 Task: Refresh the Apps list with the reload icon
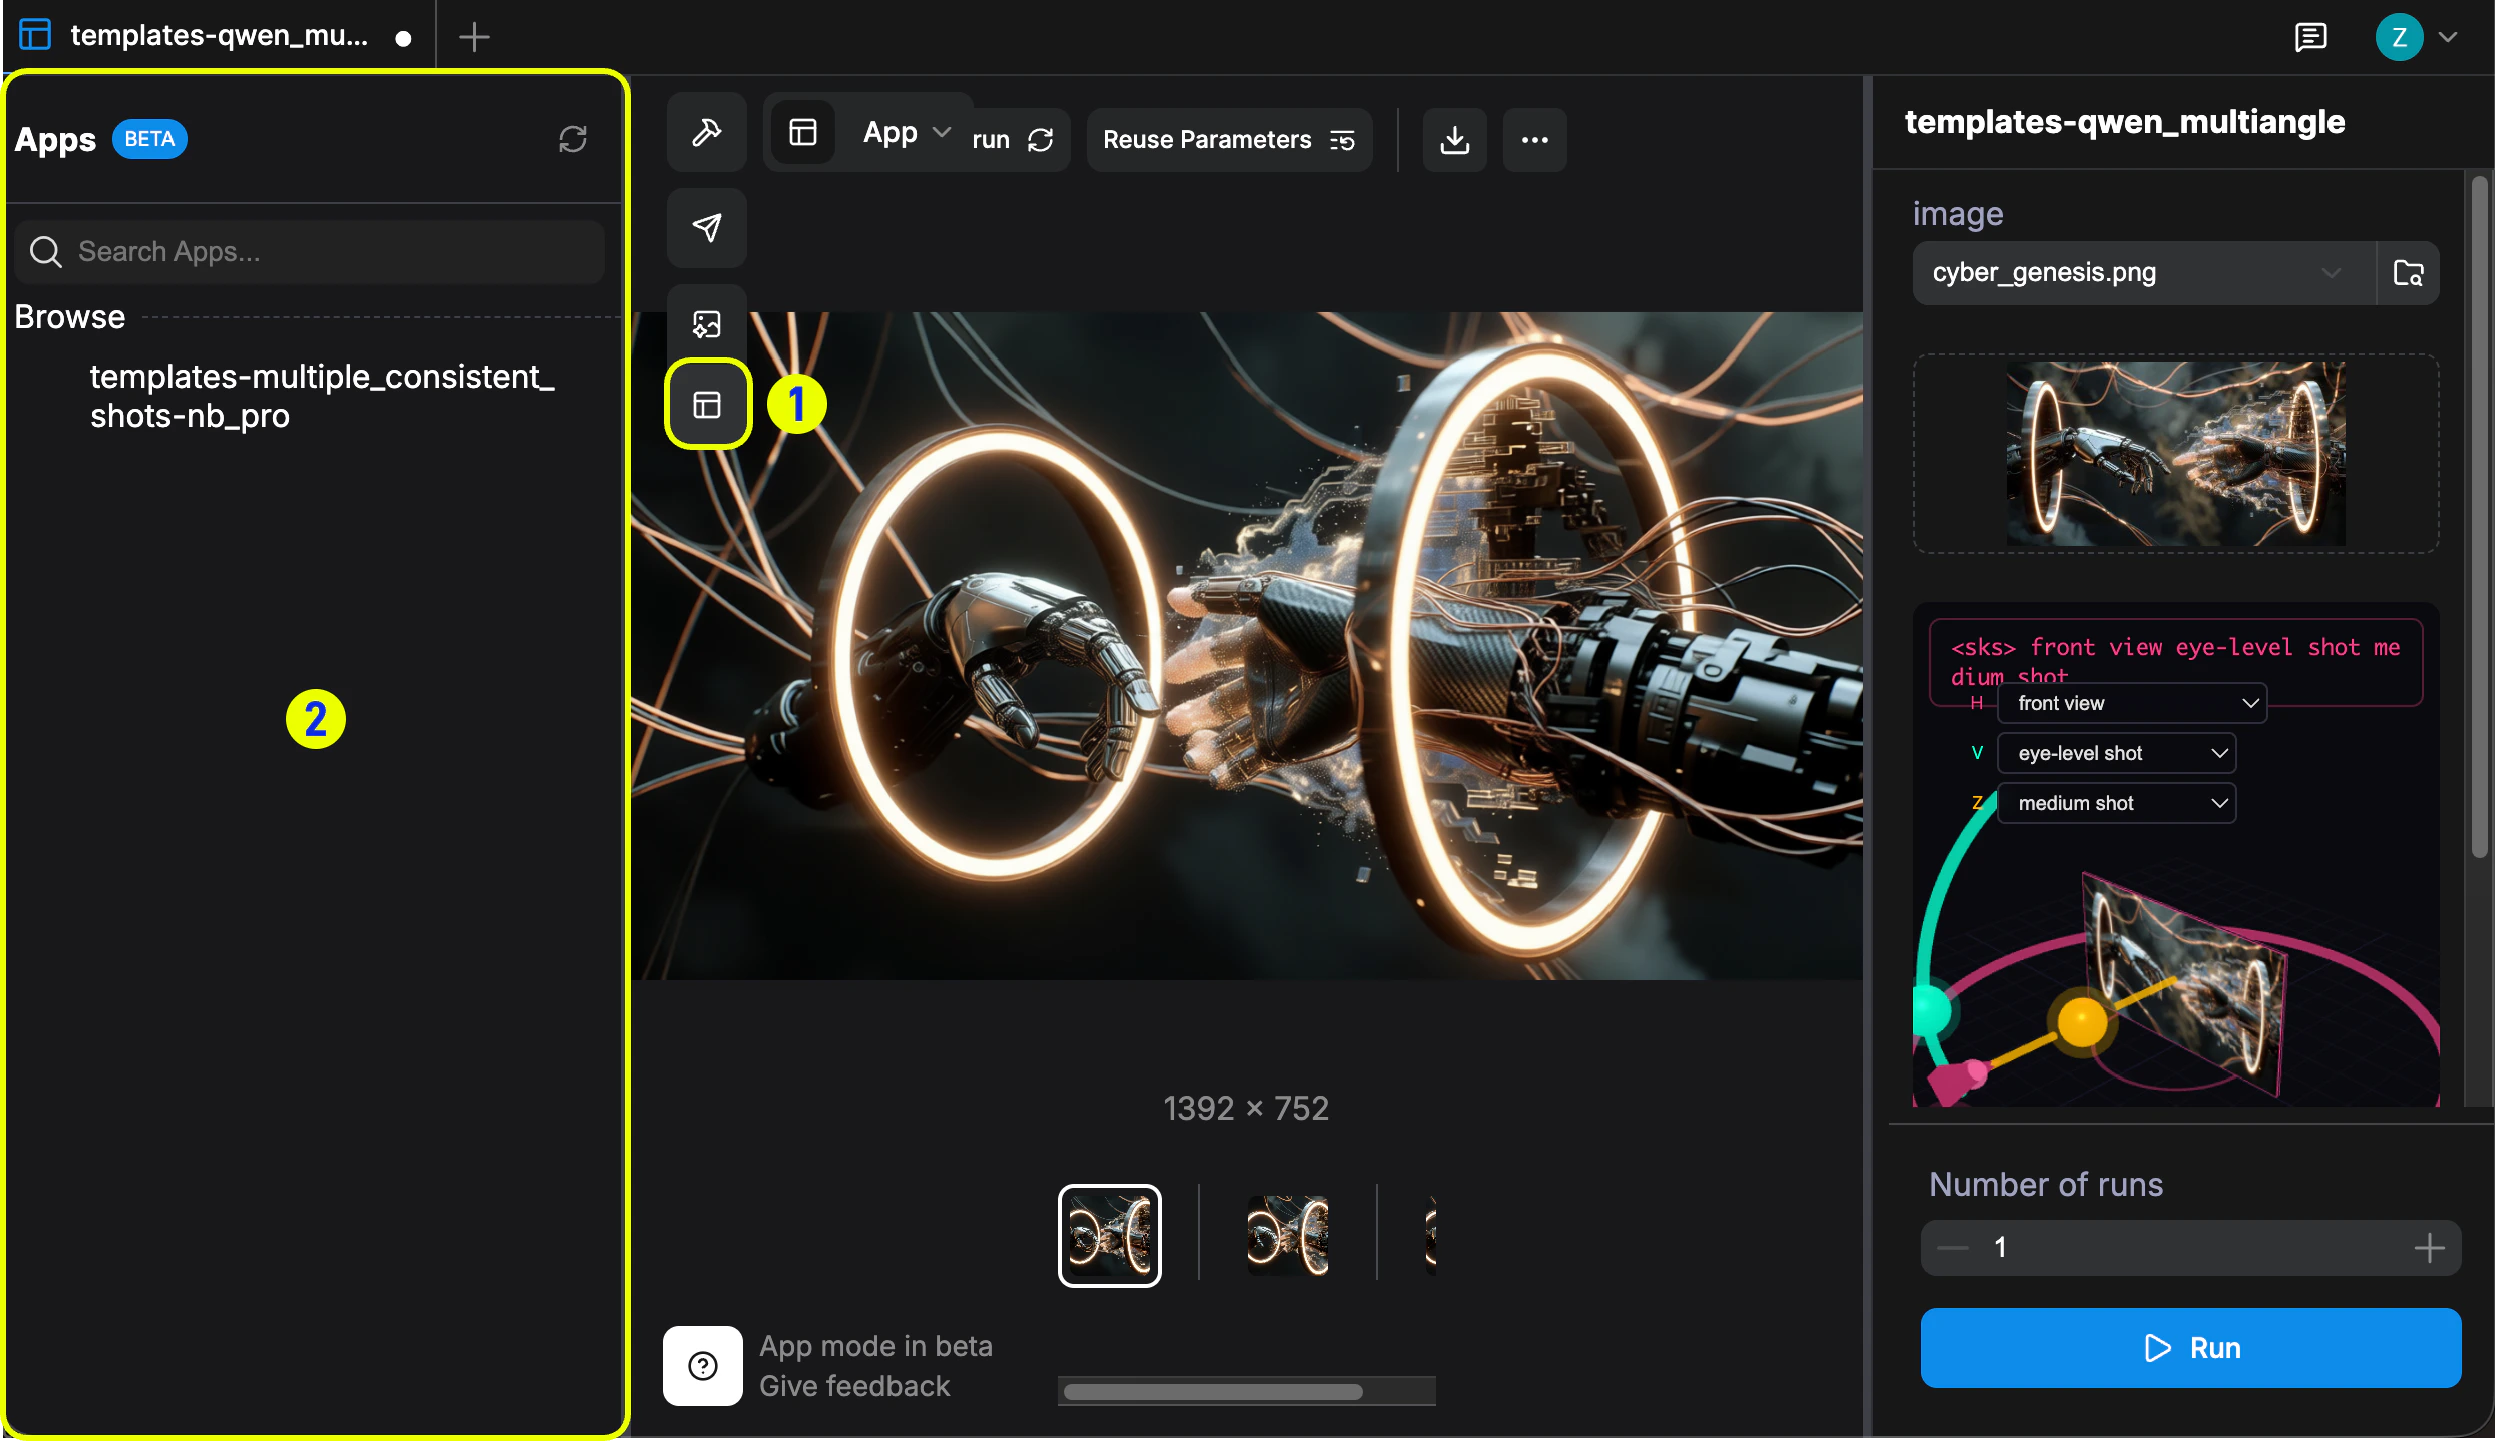tap(572, 139)
